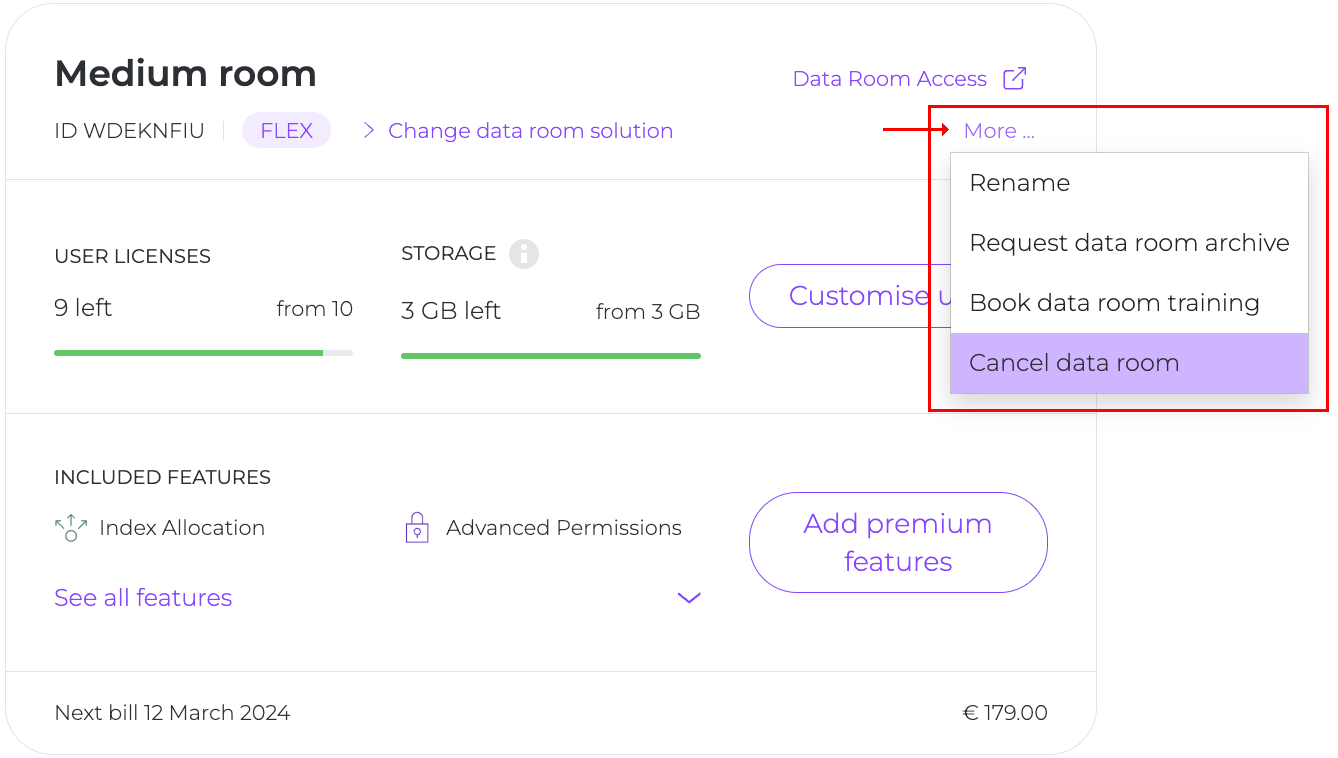Select Rename from the More menu

1020,183
